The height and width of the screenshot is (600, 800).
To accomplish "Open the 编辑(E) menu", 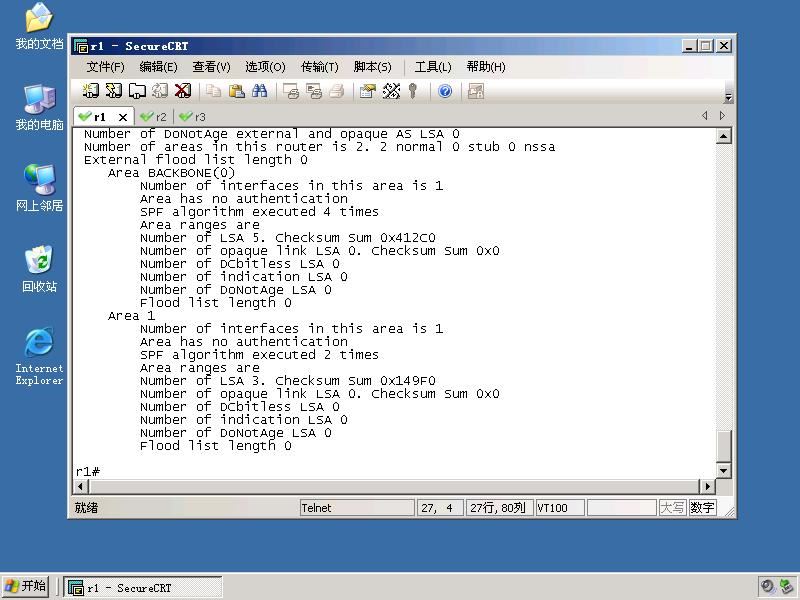I will [158, 67].
